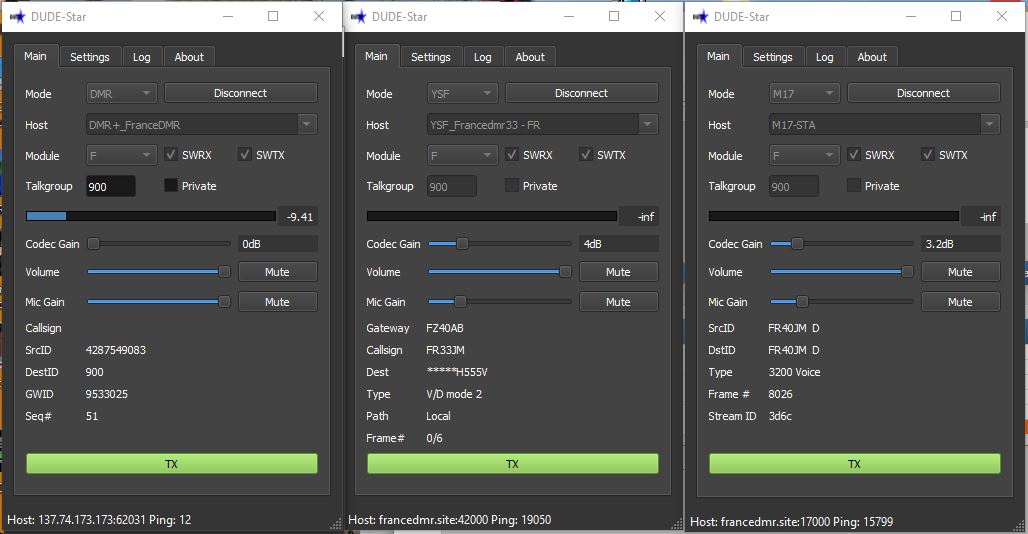Click GWID value 9533025
The width and height of the screenshot is (1028, 534).
click(x=107, y=394)
